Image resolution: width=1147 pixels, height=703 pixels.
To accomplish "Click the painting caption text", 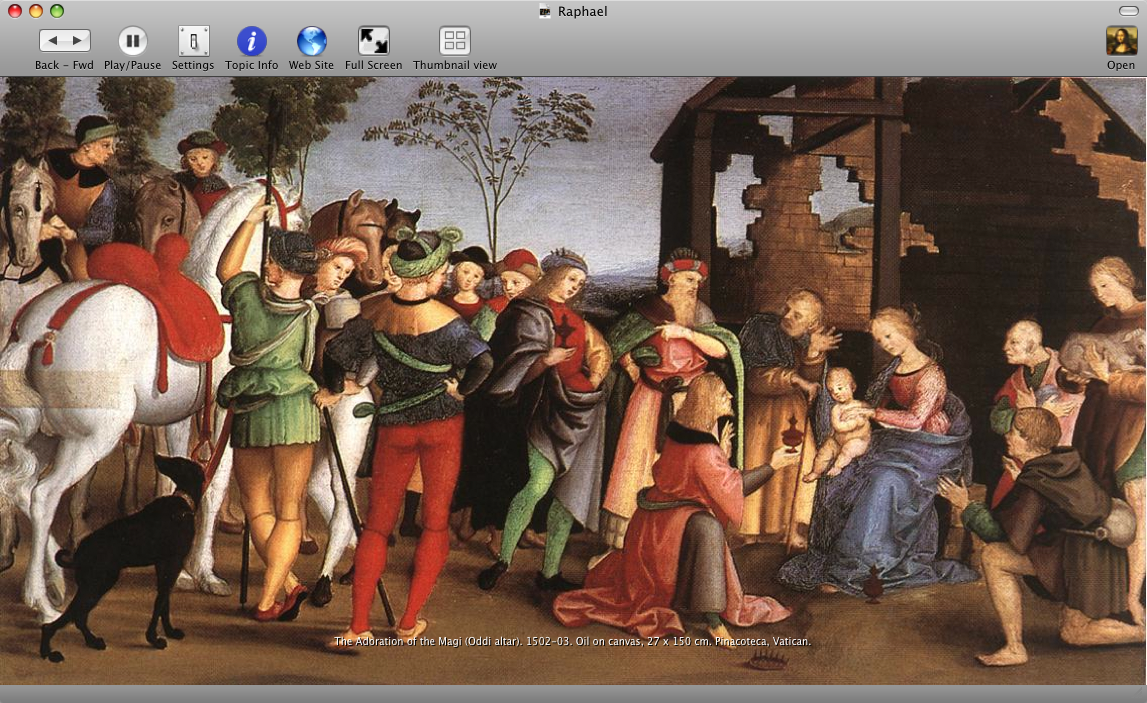I will pos(572,642).
